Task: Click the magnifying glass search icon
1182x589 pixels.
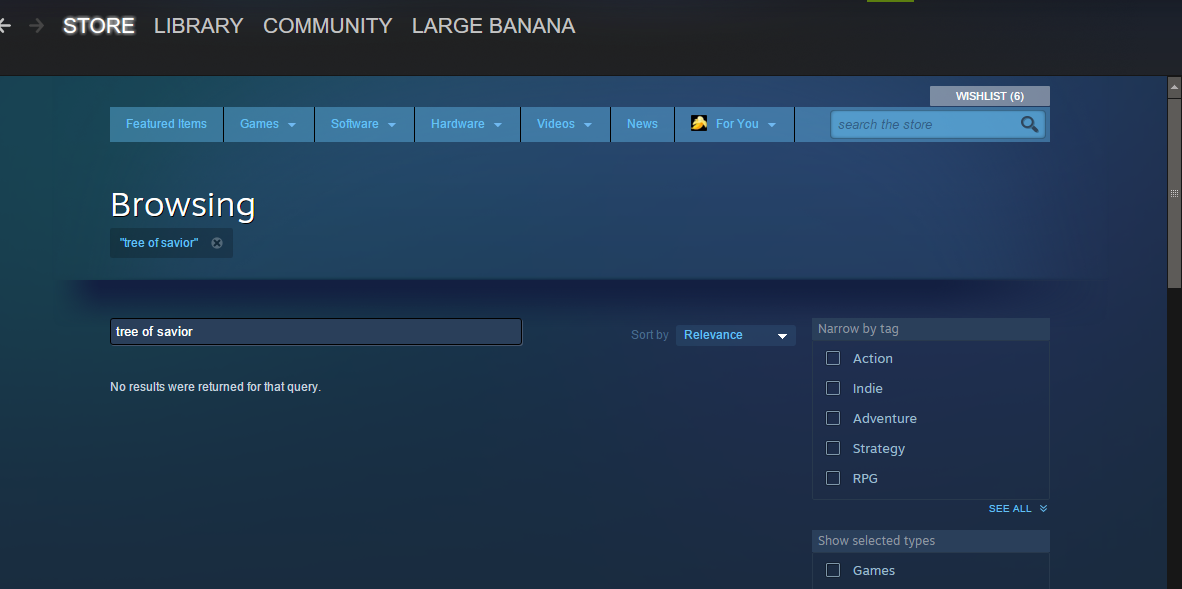Action: click(x=1029, y=124)
